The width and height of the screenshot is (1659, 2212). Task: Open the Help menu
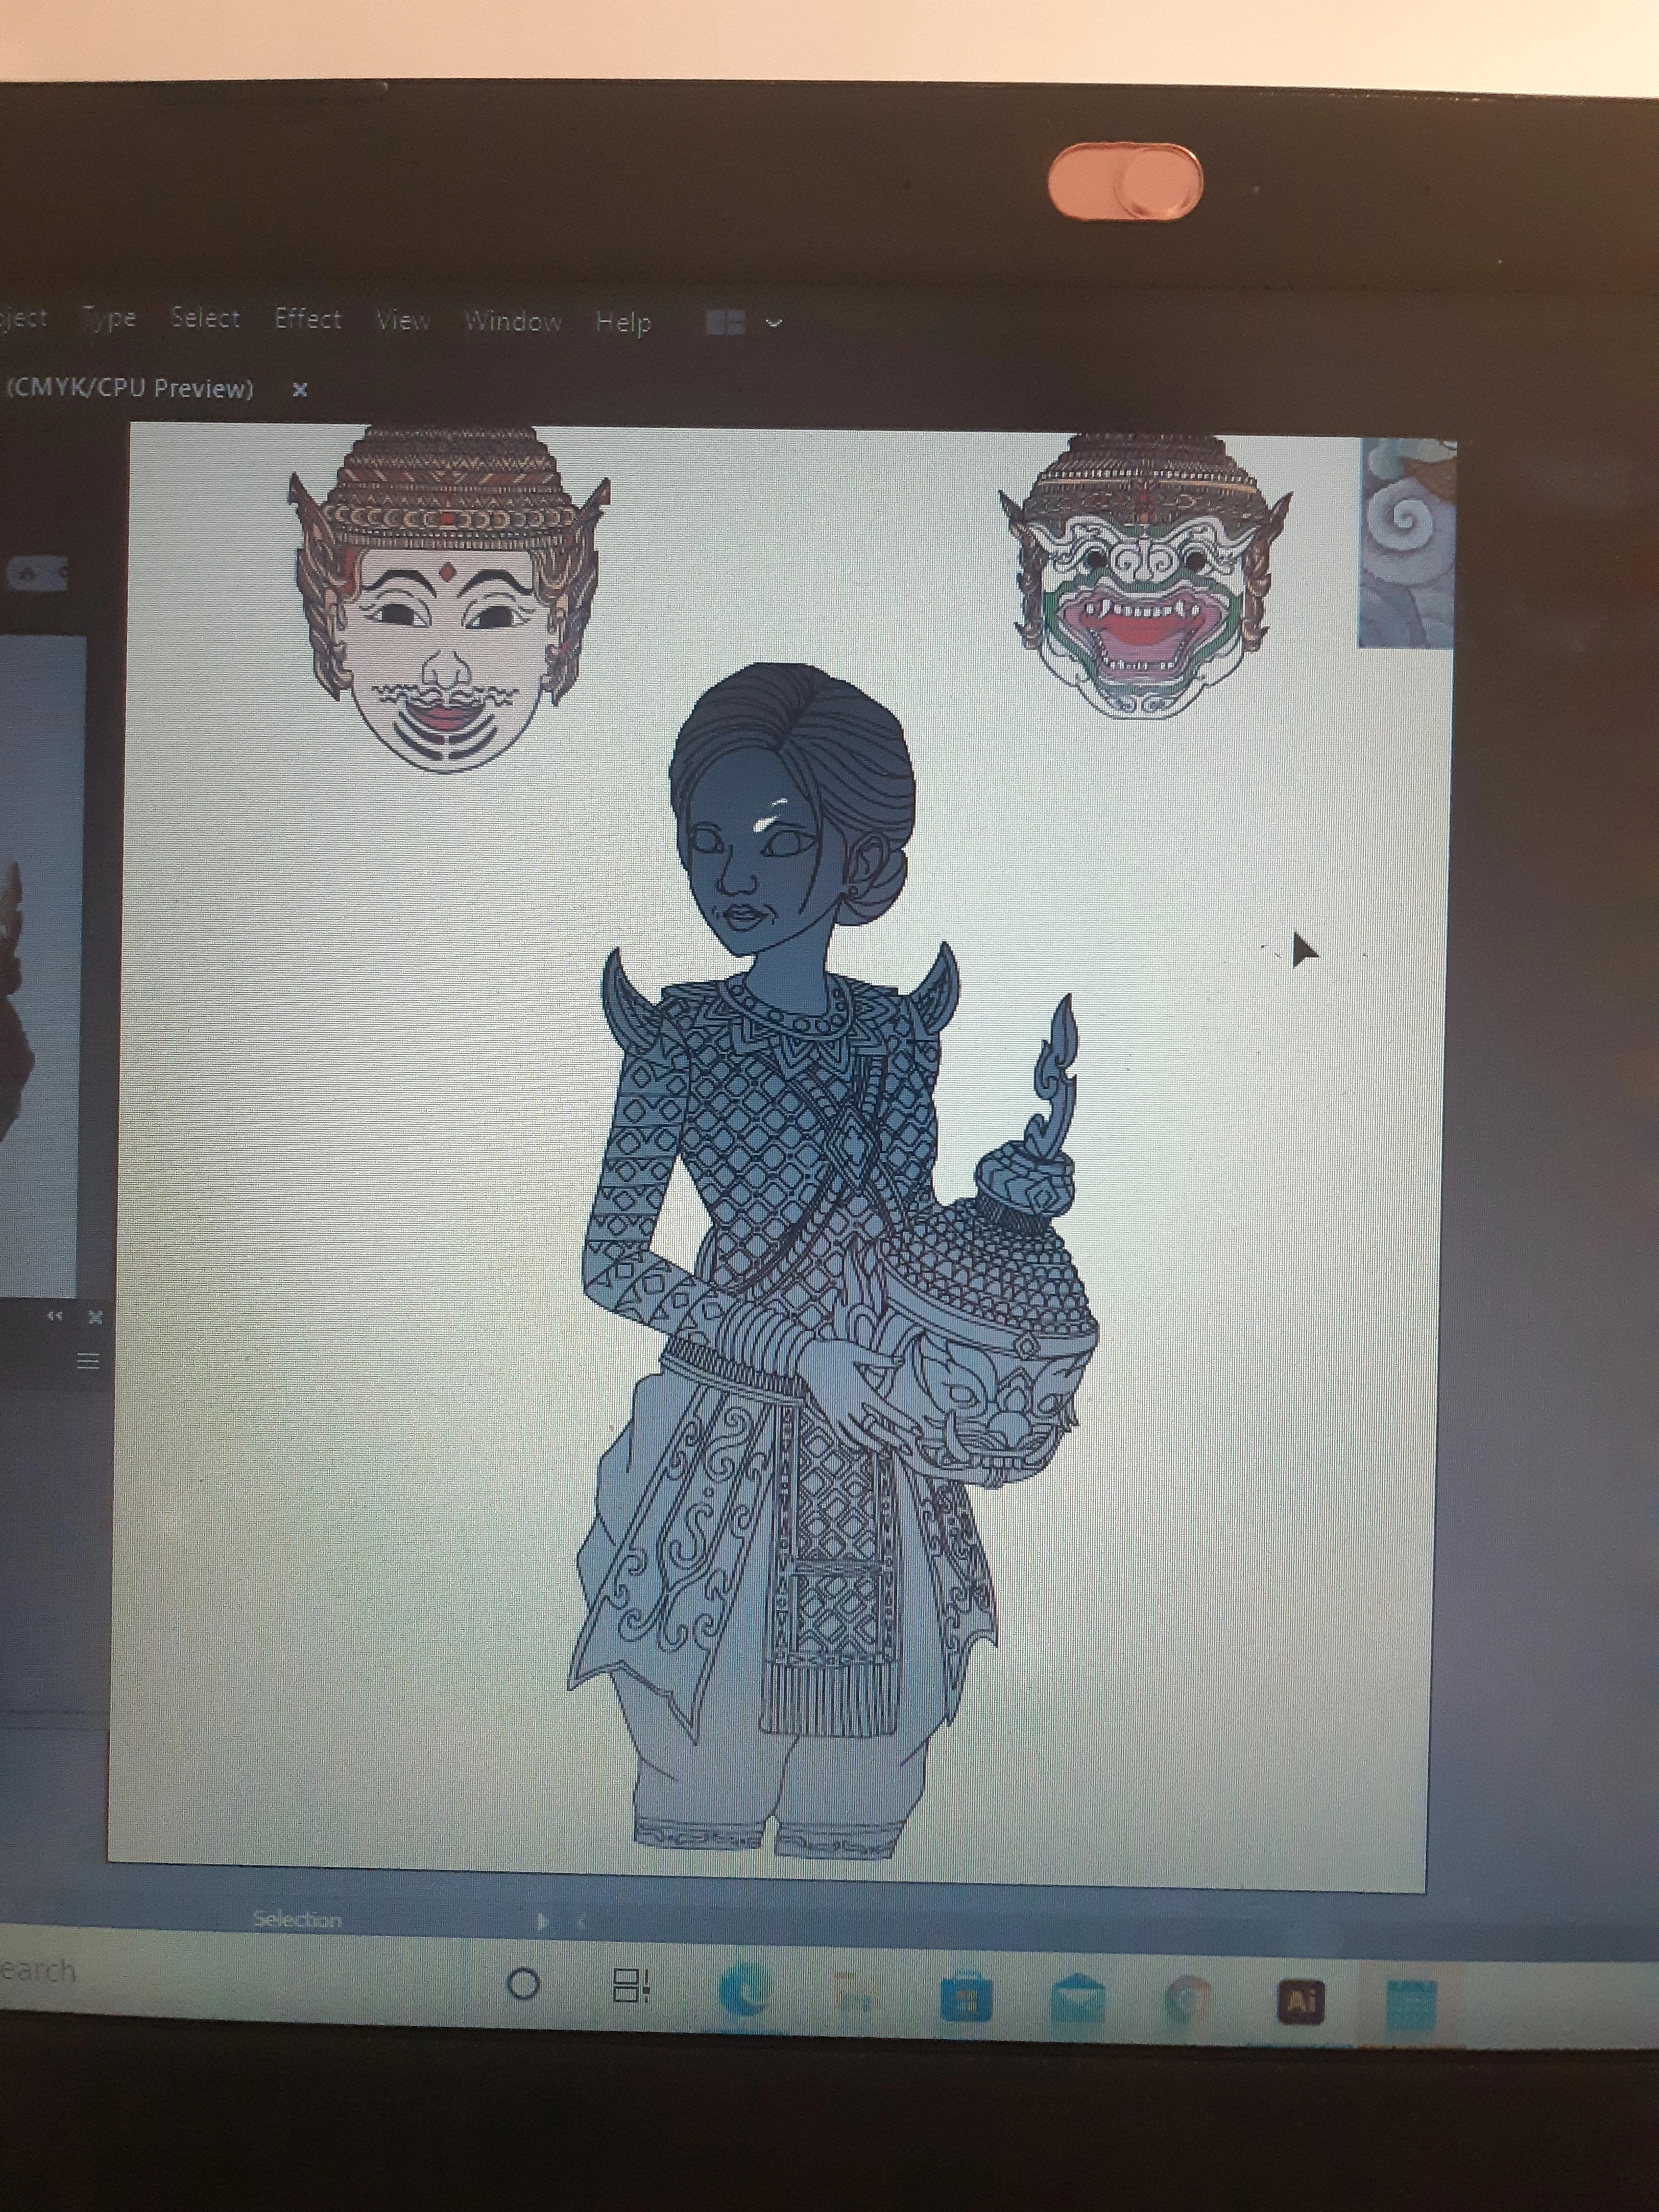[x=623, y=322]
